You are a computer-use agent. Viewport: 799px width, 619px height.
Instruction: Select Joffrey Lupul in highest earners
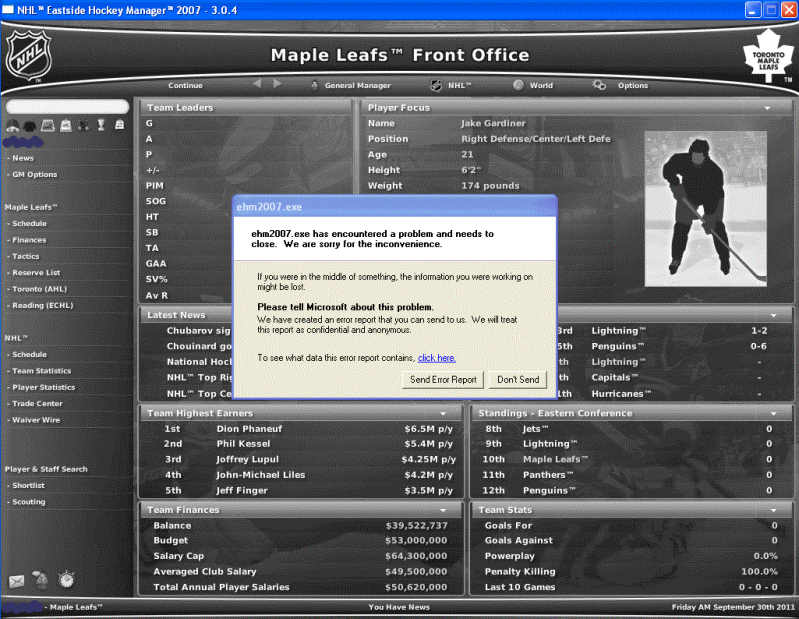247,460
